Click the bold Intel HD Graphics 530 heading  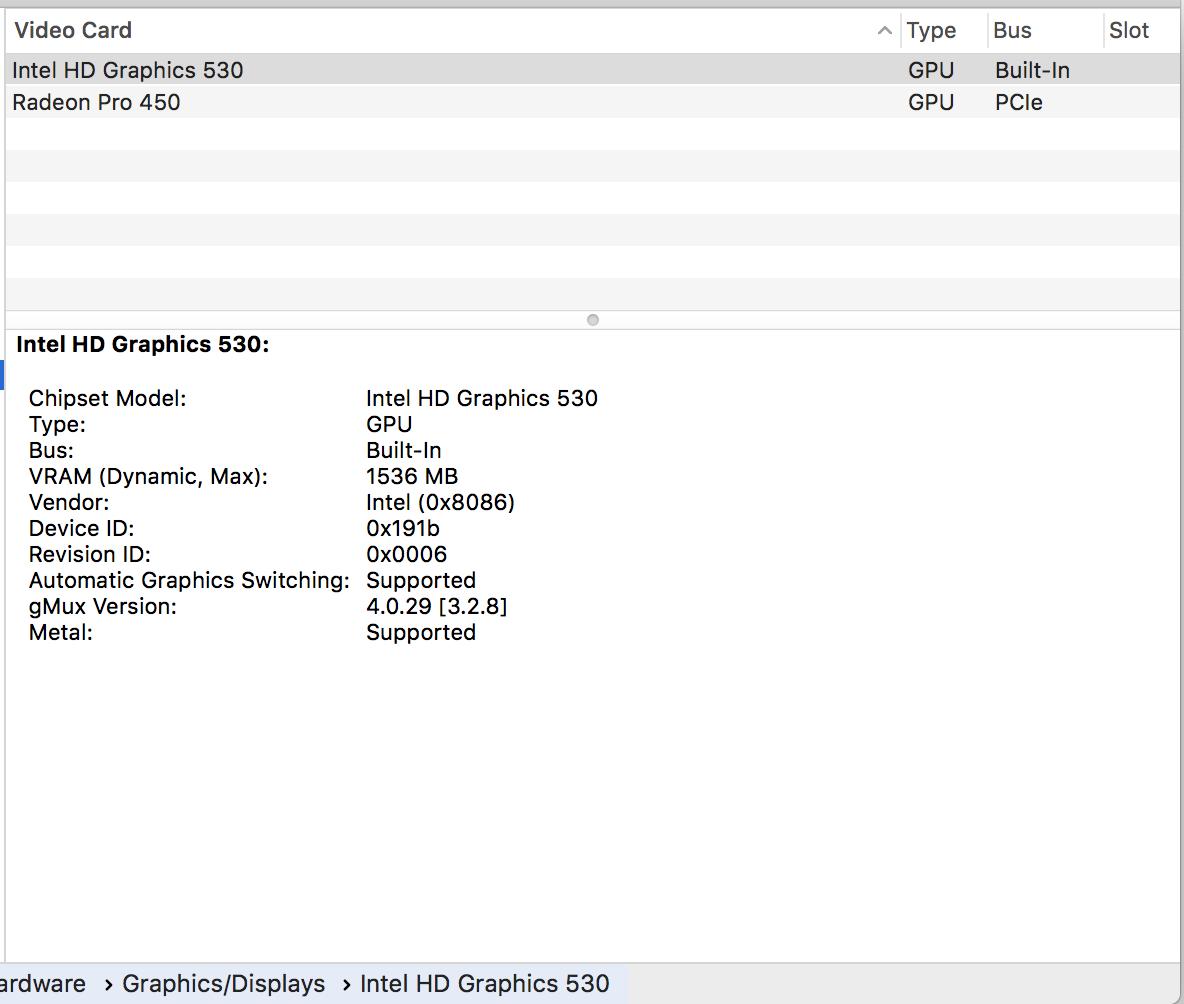143,344
